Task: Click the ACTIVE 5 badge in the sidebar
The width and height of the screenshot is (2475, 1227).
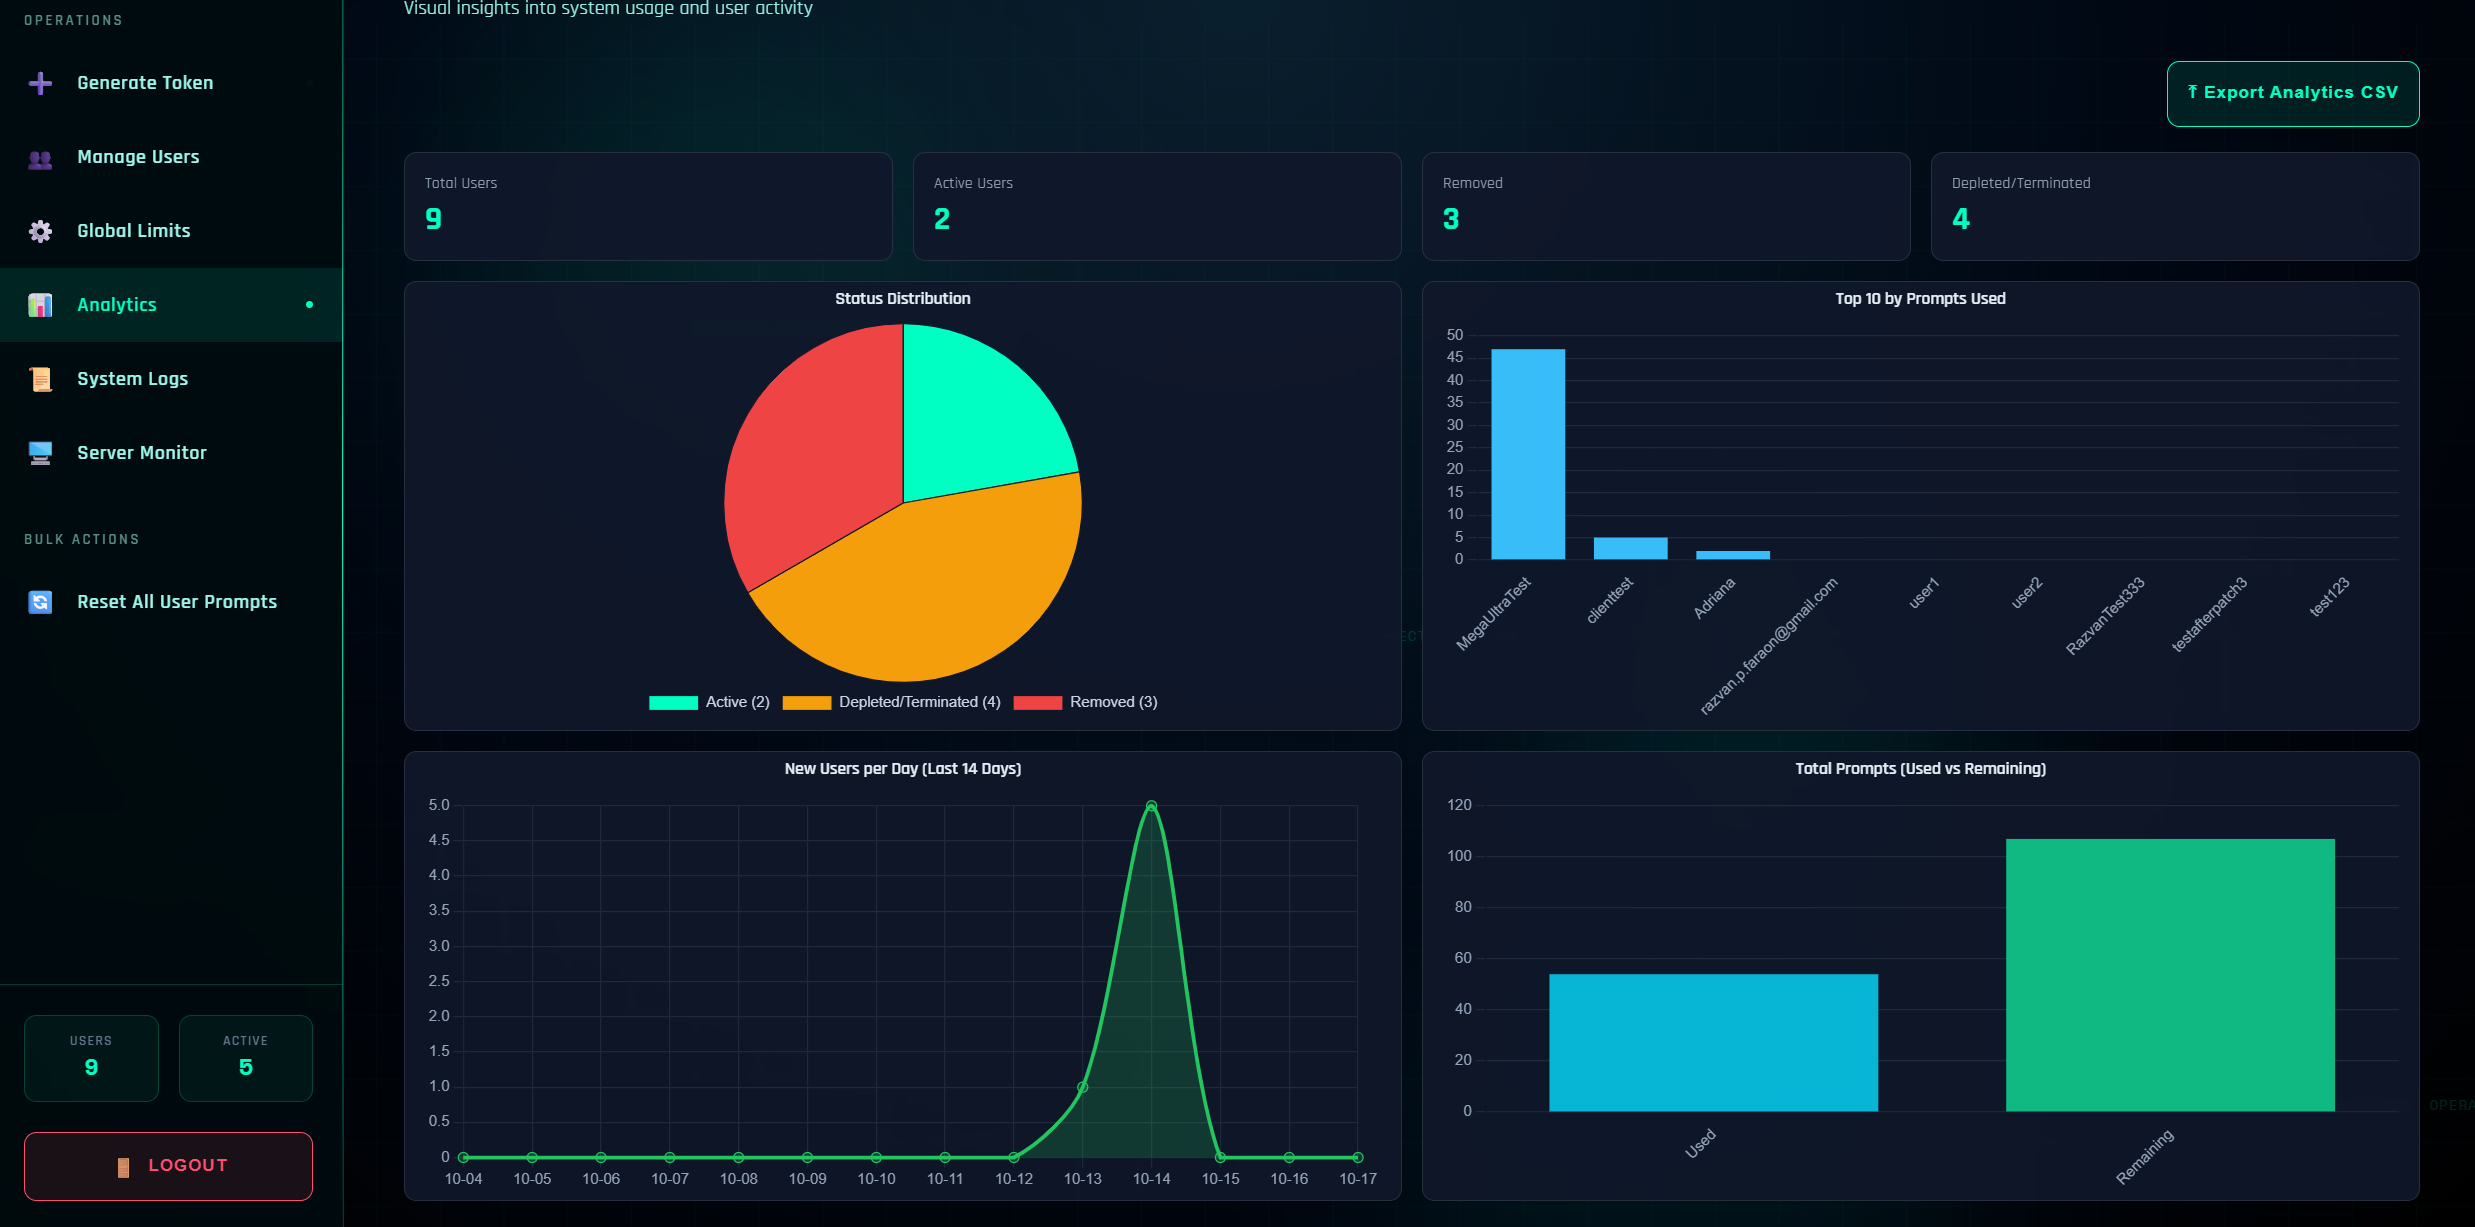Action: coord(245,1058)
